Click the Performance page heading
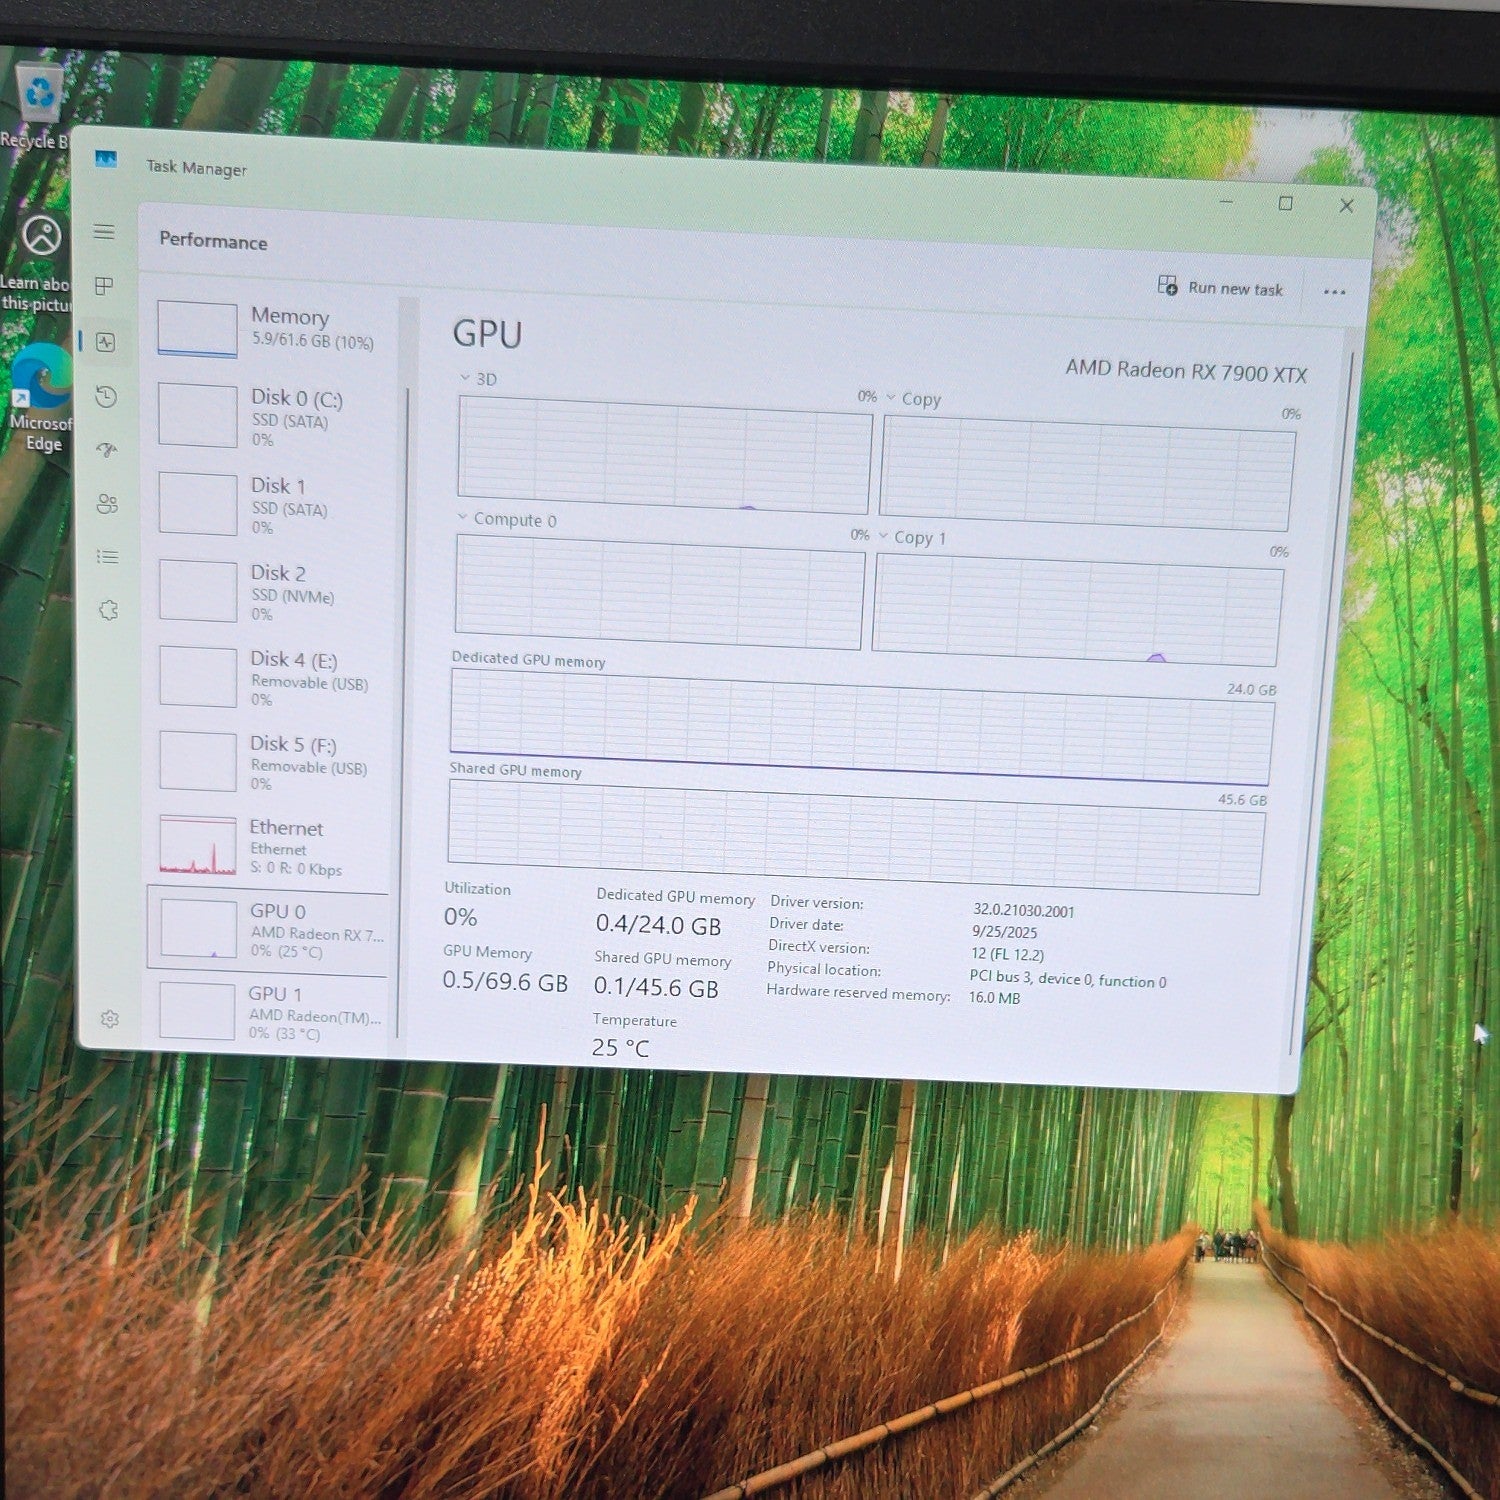 pos(213,241)
